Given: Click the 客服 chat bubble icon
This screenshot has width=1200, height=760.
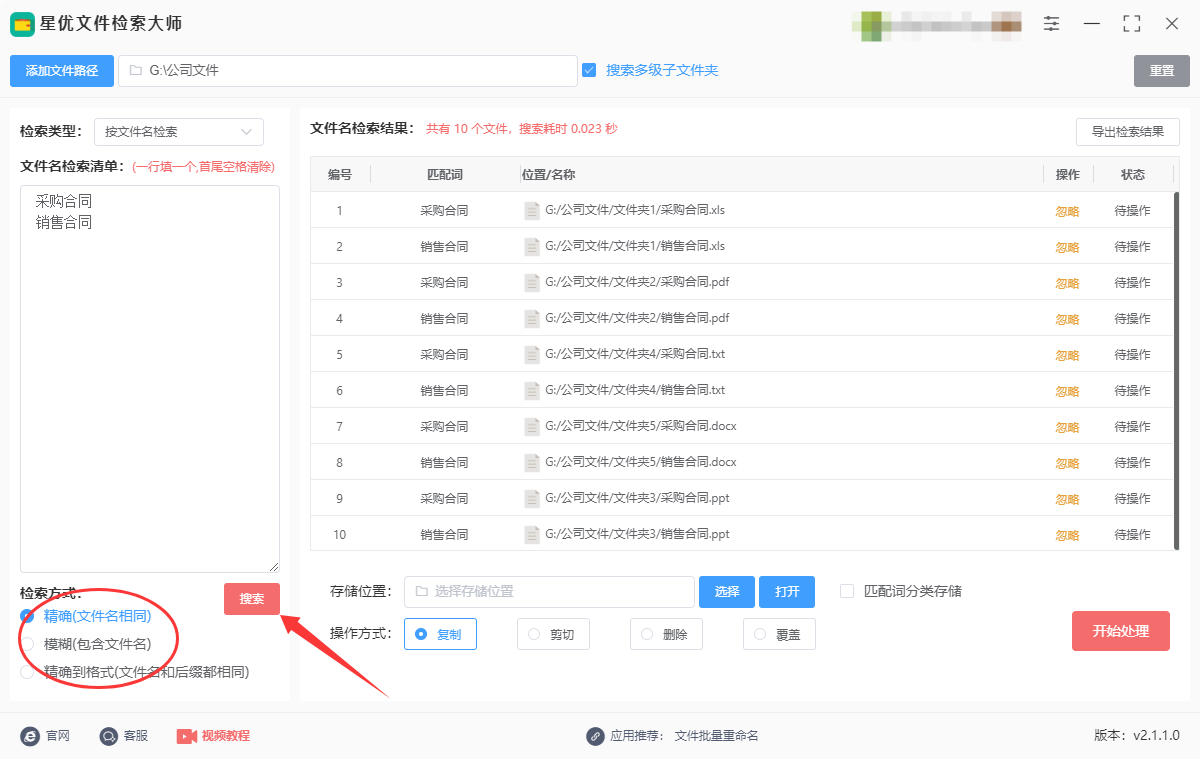Looking at the screenshot, I should [x=108, y=736].
